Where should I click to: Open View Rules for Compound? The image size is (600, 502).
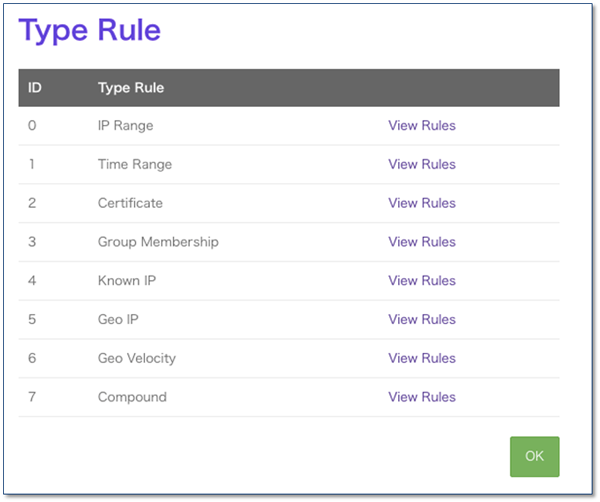pos(422,397)
